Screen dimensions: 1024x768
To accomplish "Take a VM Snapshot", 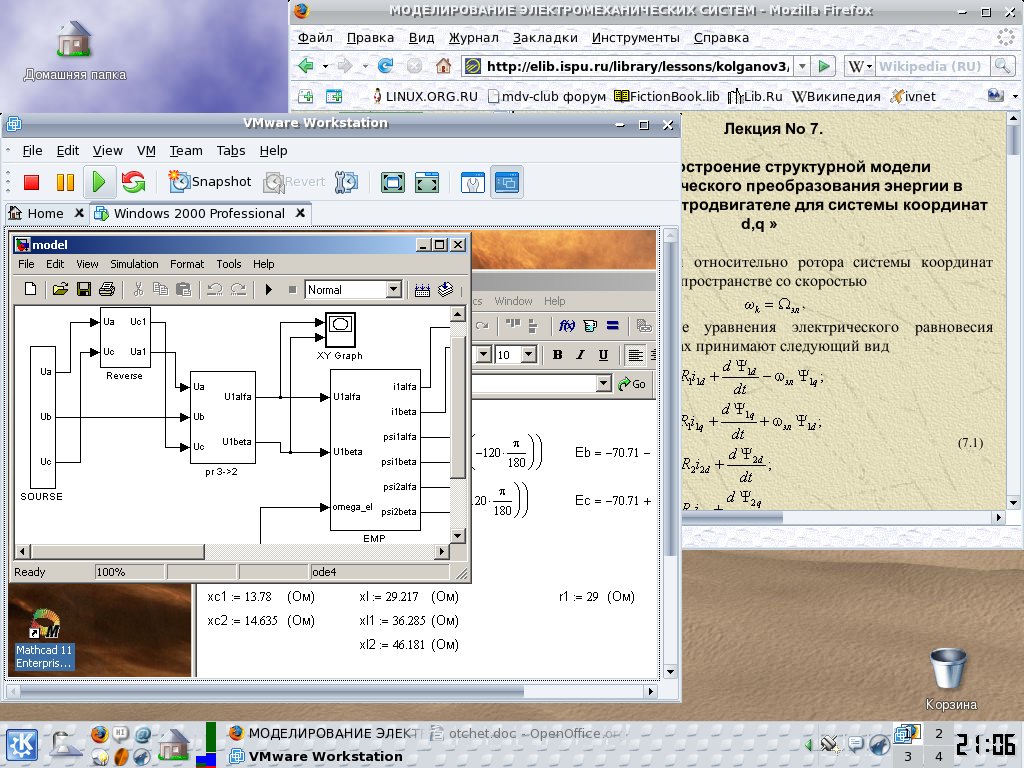I will (210, 182).
